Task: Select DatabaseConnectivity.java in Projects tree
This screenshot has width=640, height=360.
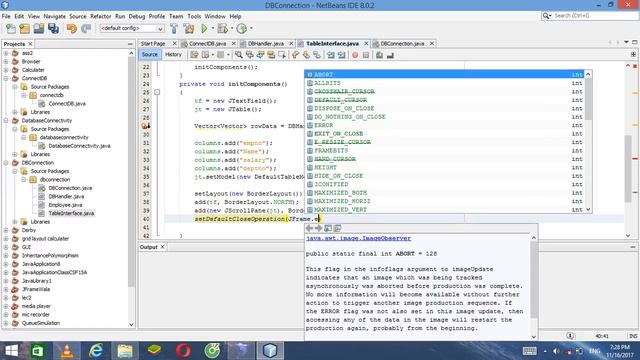Action: click(79, 146)
